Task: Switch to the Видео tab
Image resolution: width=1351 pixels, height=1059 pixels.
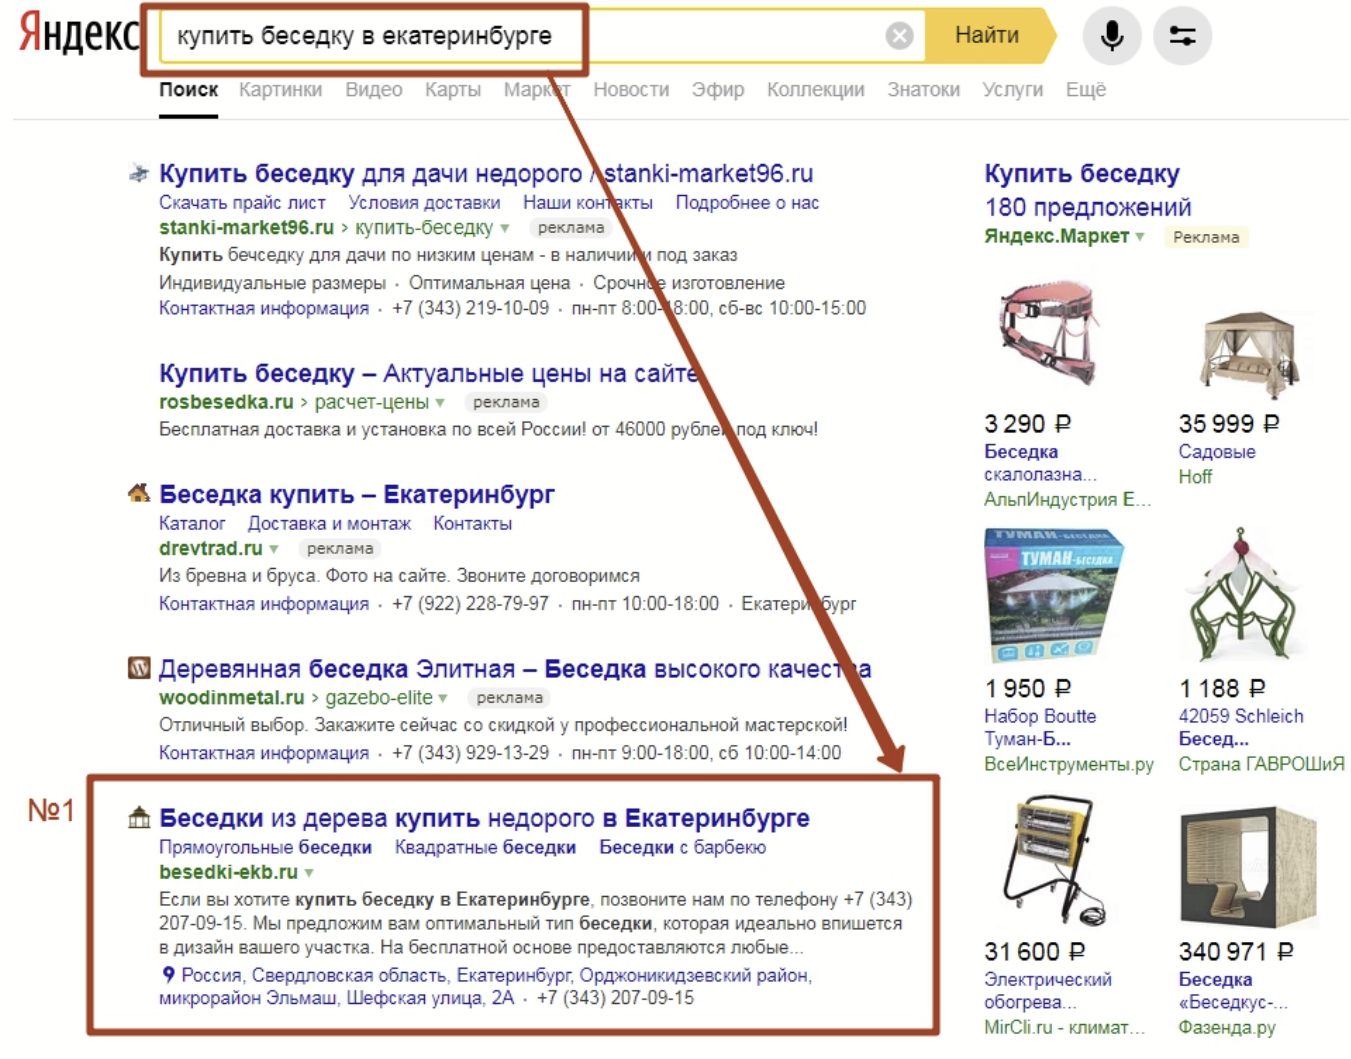Action: 374,90
